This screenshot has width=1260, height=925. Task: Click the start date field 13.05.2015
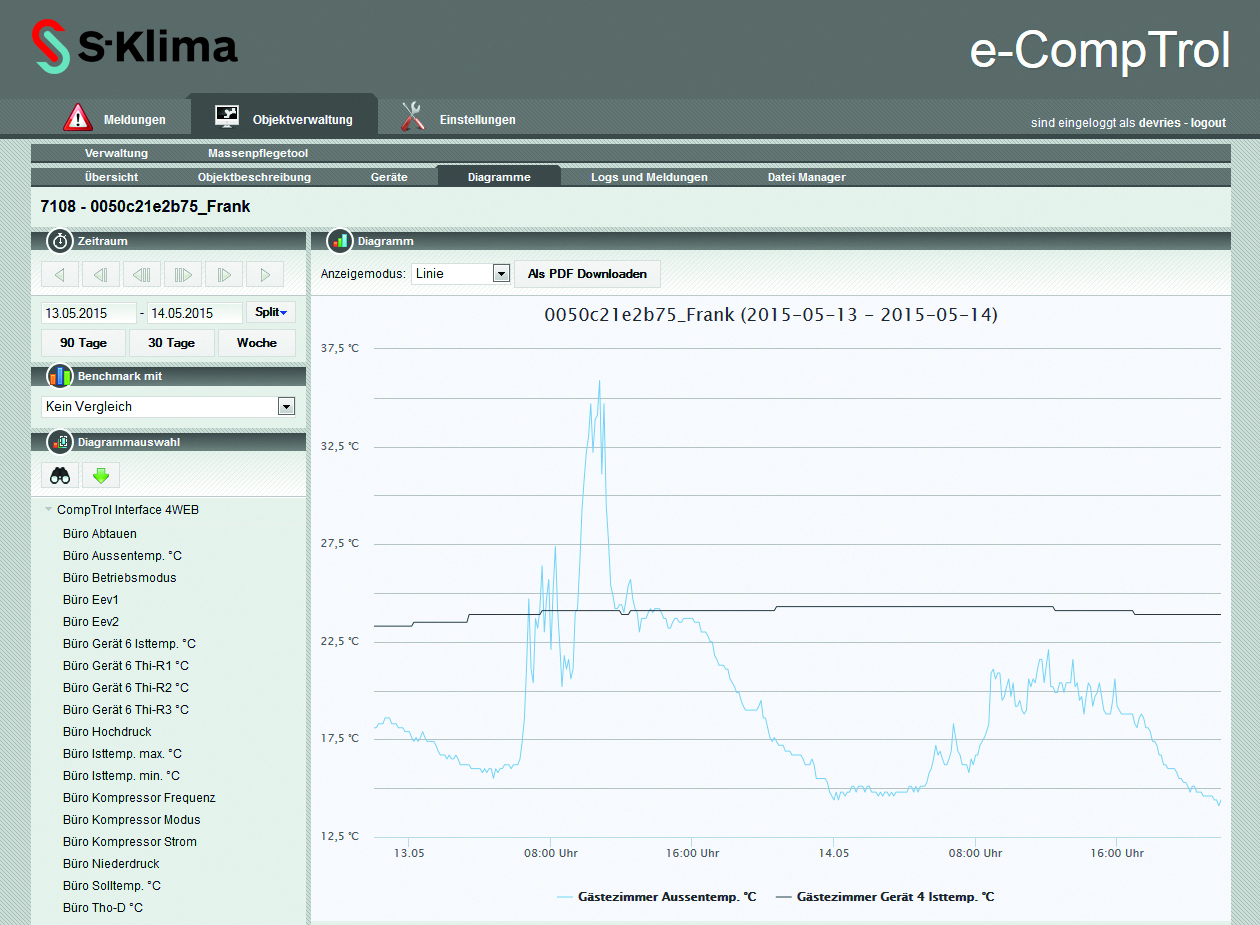pos(88,313)
